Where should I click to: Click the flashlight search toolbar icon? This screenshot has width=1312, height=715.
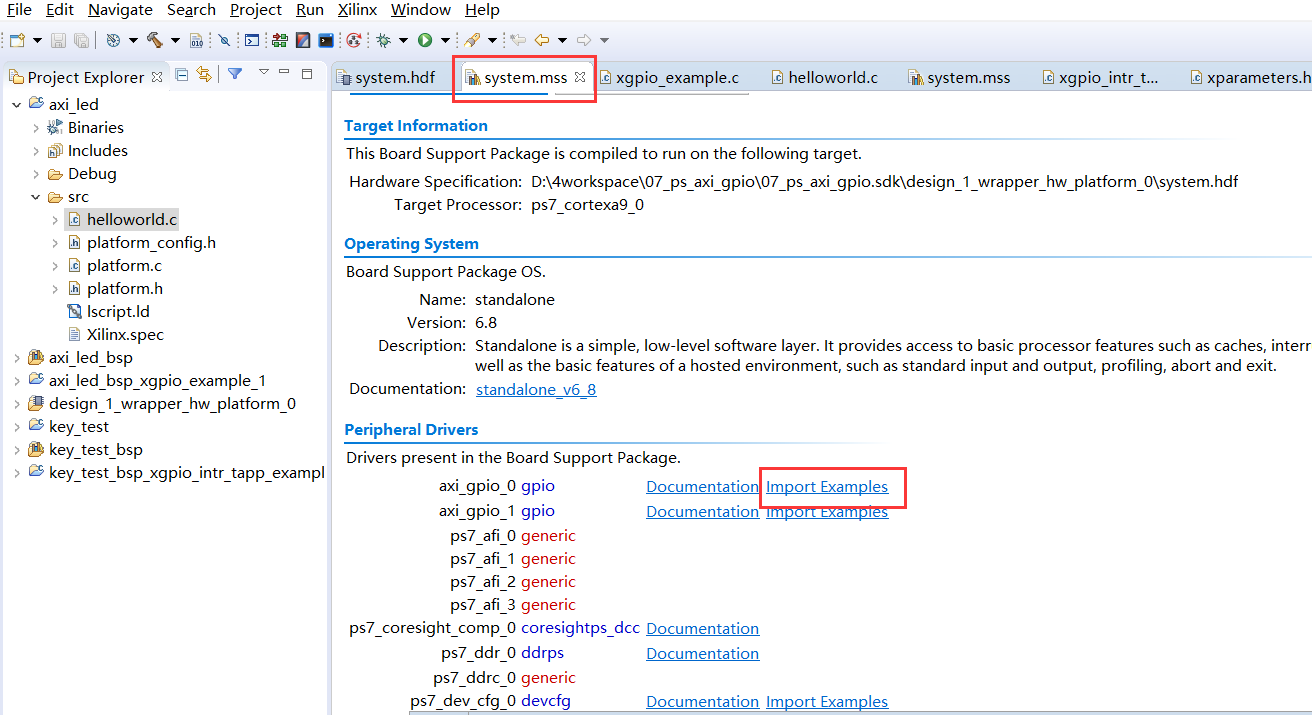pyautogui.click(x=472, y=41)
